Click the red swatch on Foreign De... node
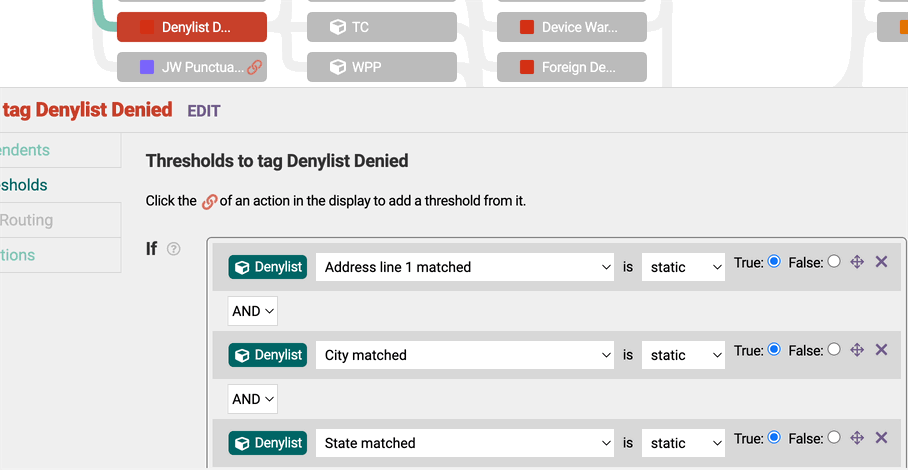 526,67
